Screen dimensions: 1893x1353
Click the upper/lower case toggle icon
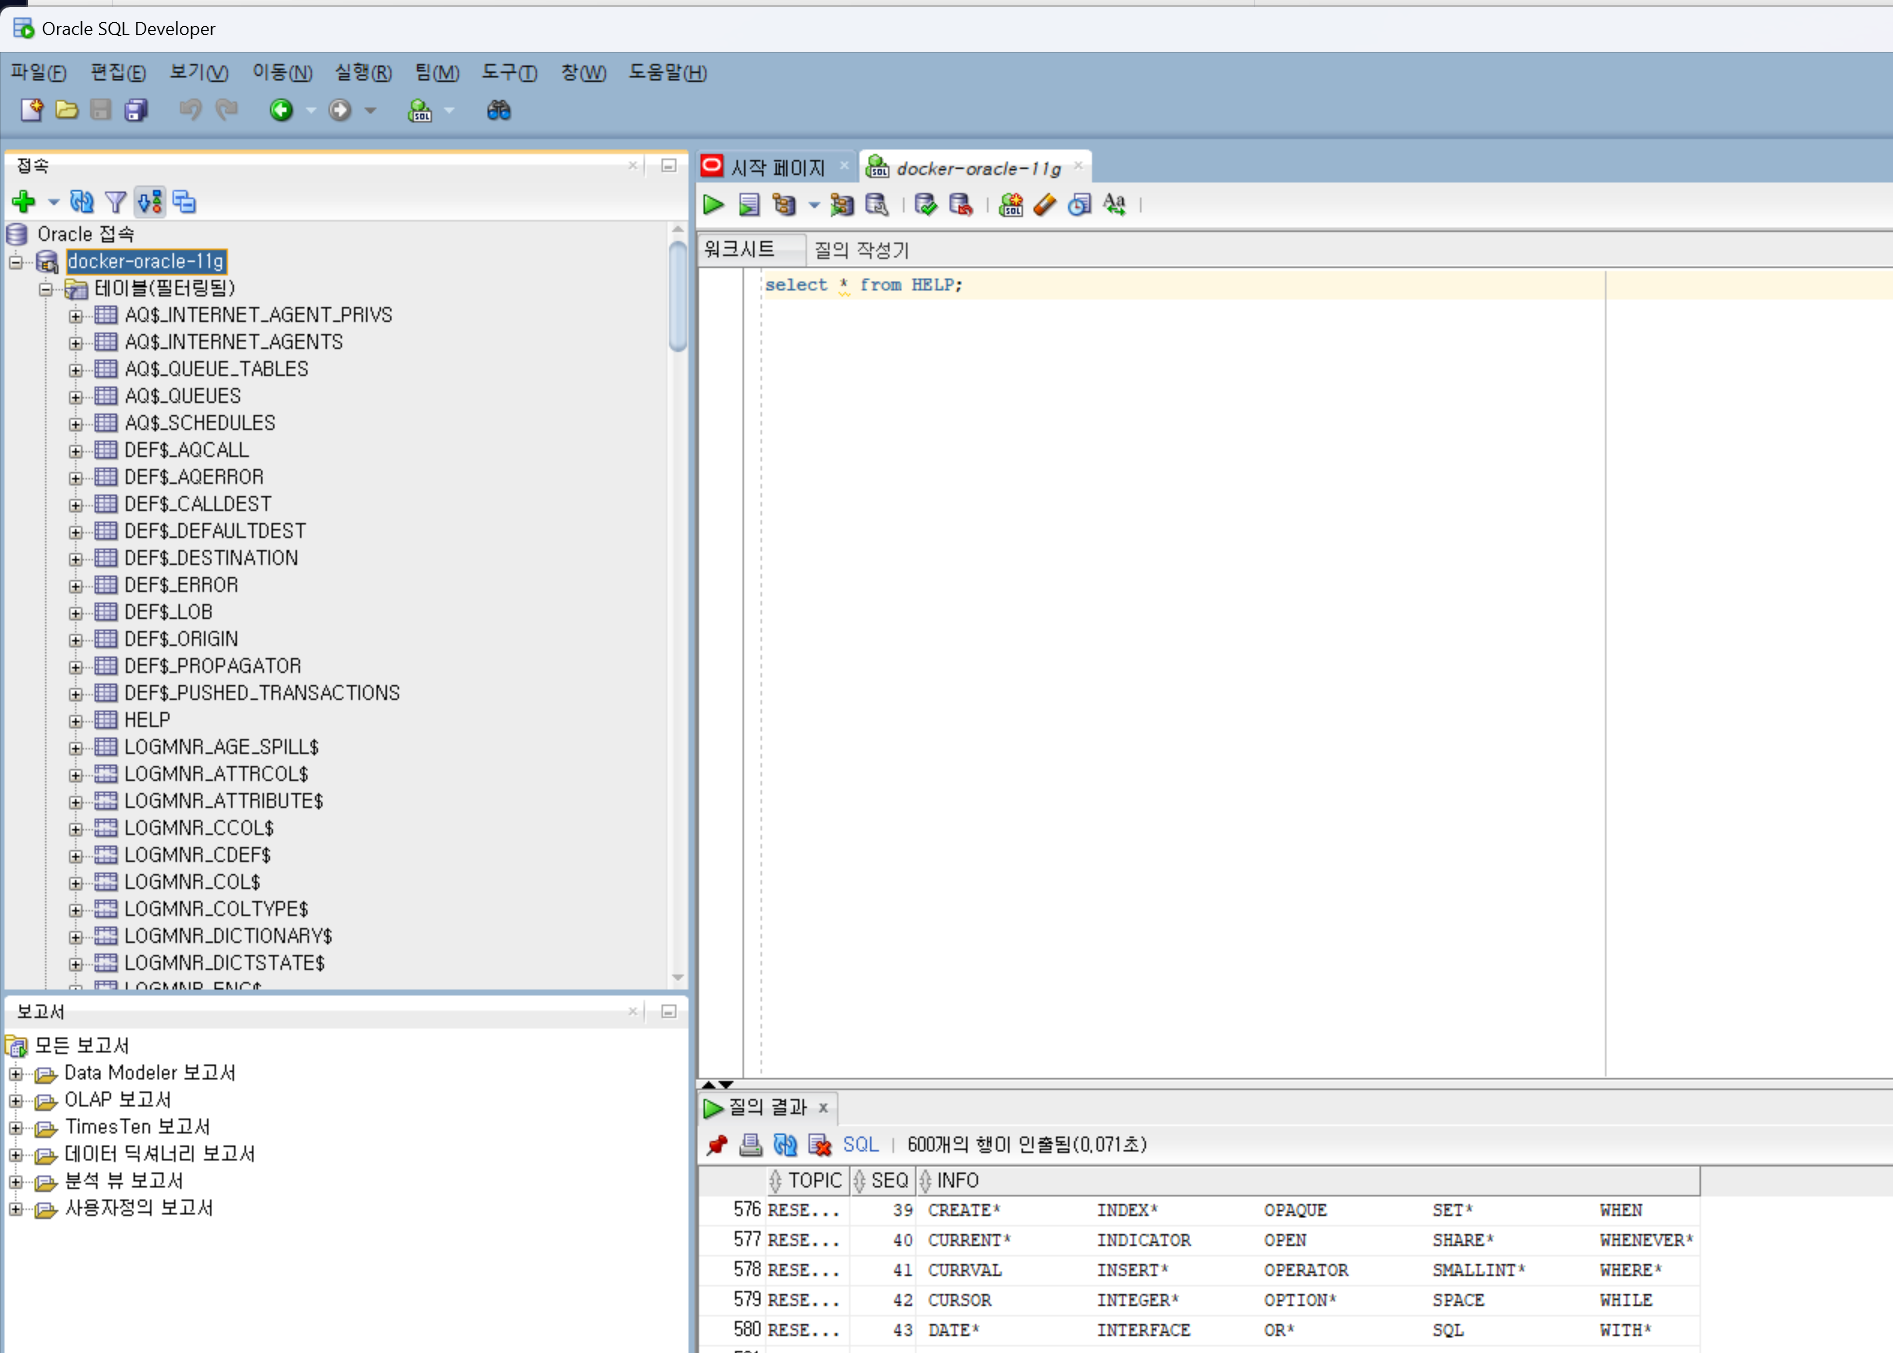coord(1114,205)
